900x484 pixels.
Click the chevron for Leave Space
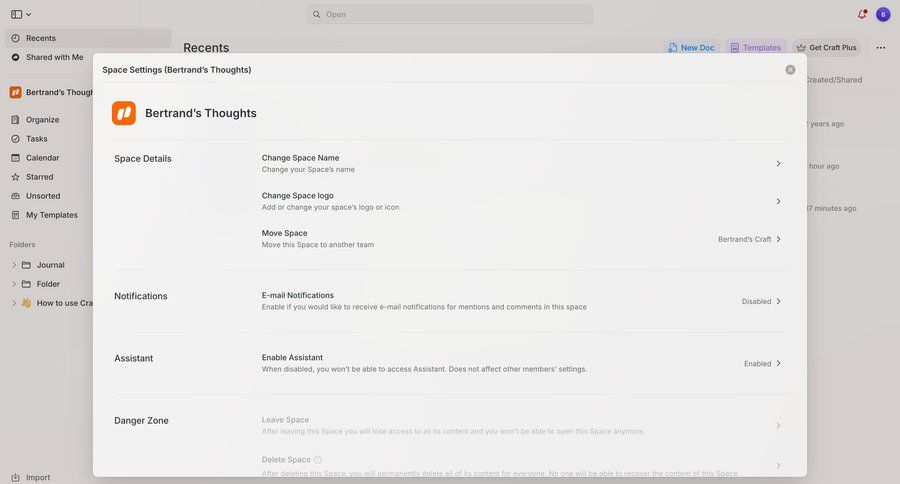coord(778,425)
